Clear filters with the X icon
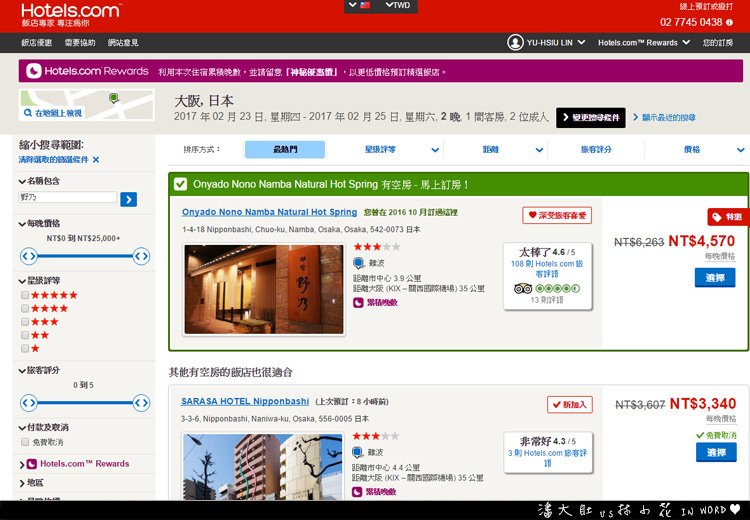This screenshot has height=520, width=750. [96, 160]
